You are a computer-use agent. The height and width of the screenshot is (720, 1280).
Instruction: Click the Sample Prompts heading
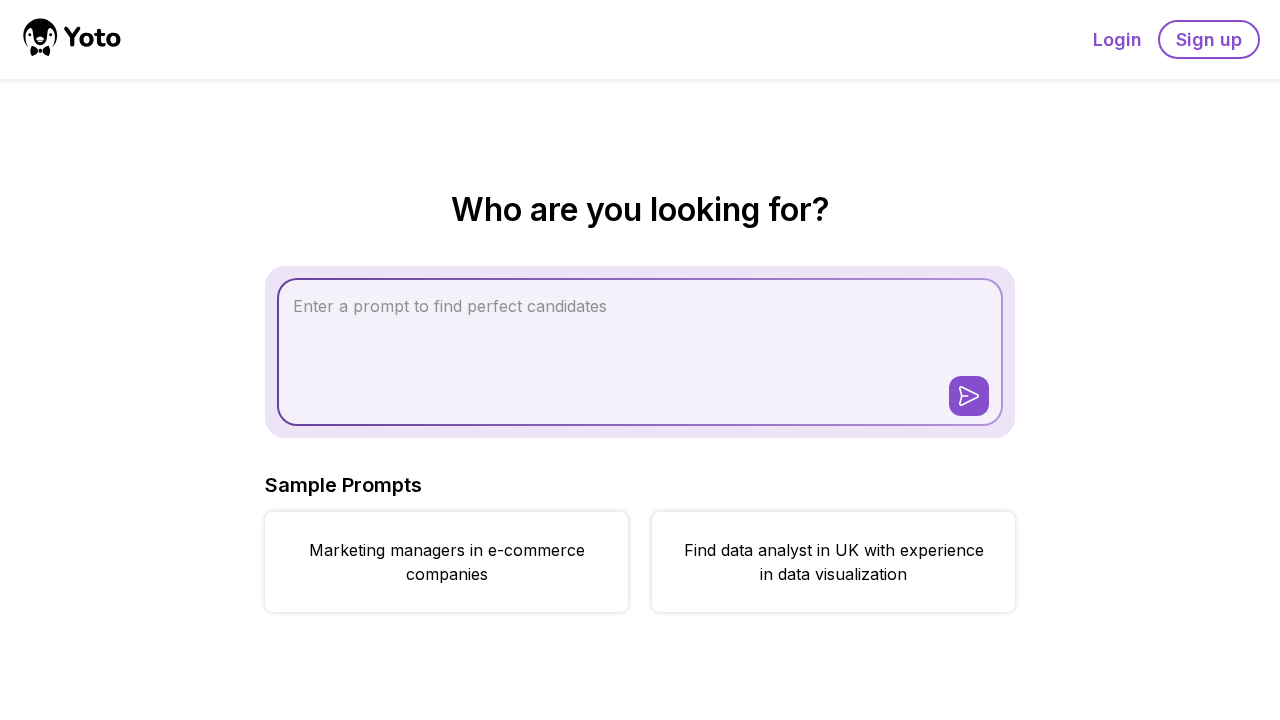coord(343,485)
